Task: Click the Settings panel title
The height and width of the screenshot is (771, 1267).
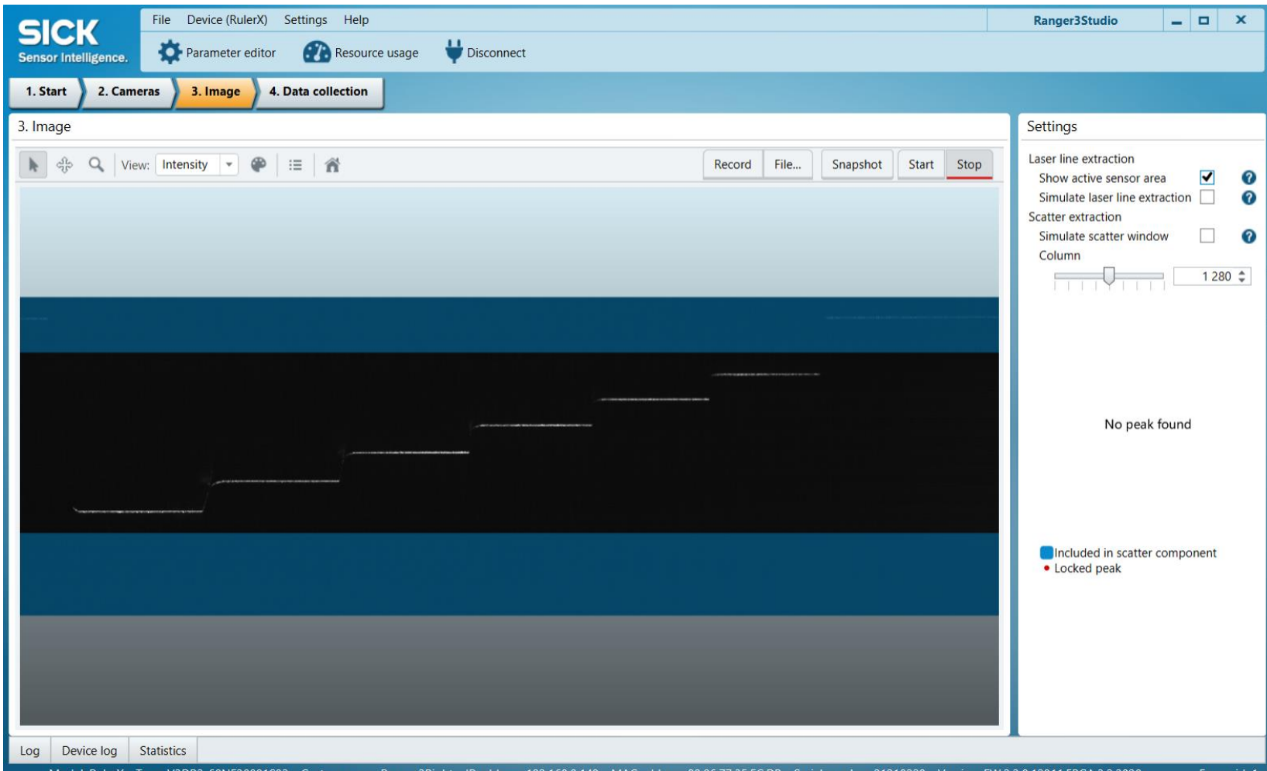Action: [1052, 127]
